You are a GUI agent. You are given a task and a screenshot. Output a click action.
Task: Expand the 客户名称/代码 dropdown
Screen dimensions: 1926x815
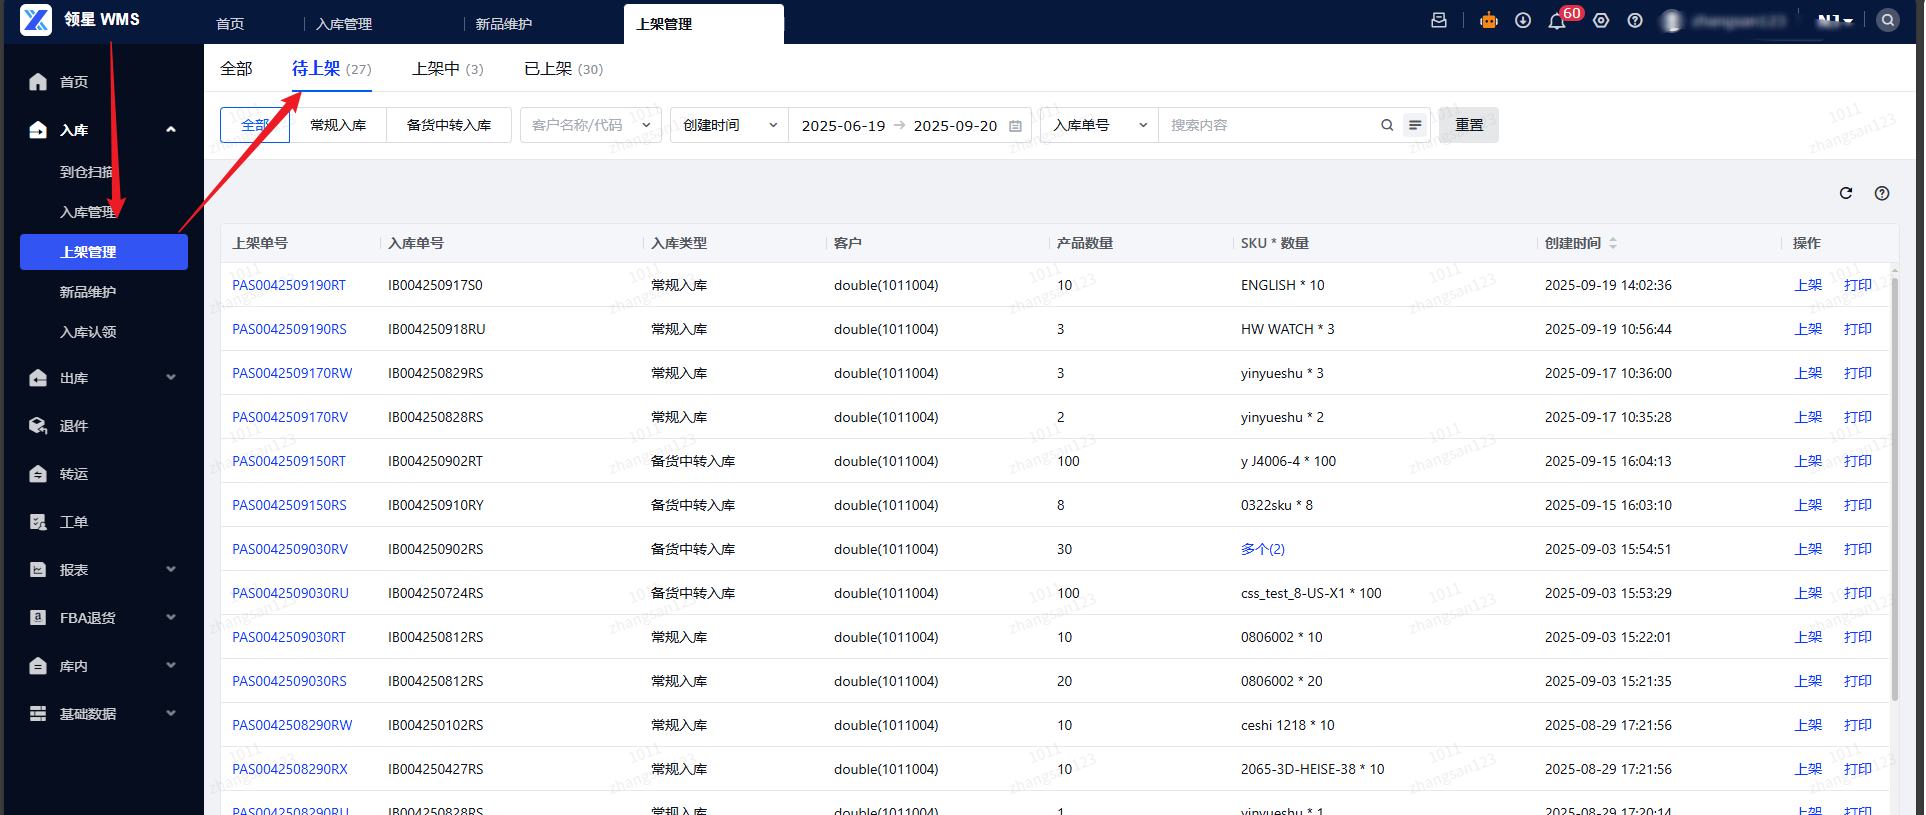[x=590, y=125]
